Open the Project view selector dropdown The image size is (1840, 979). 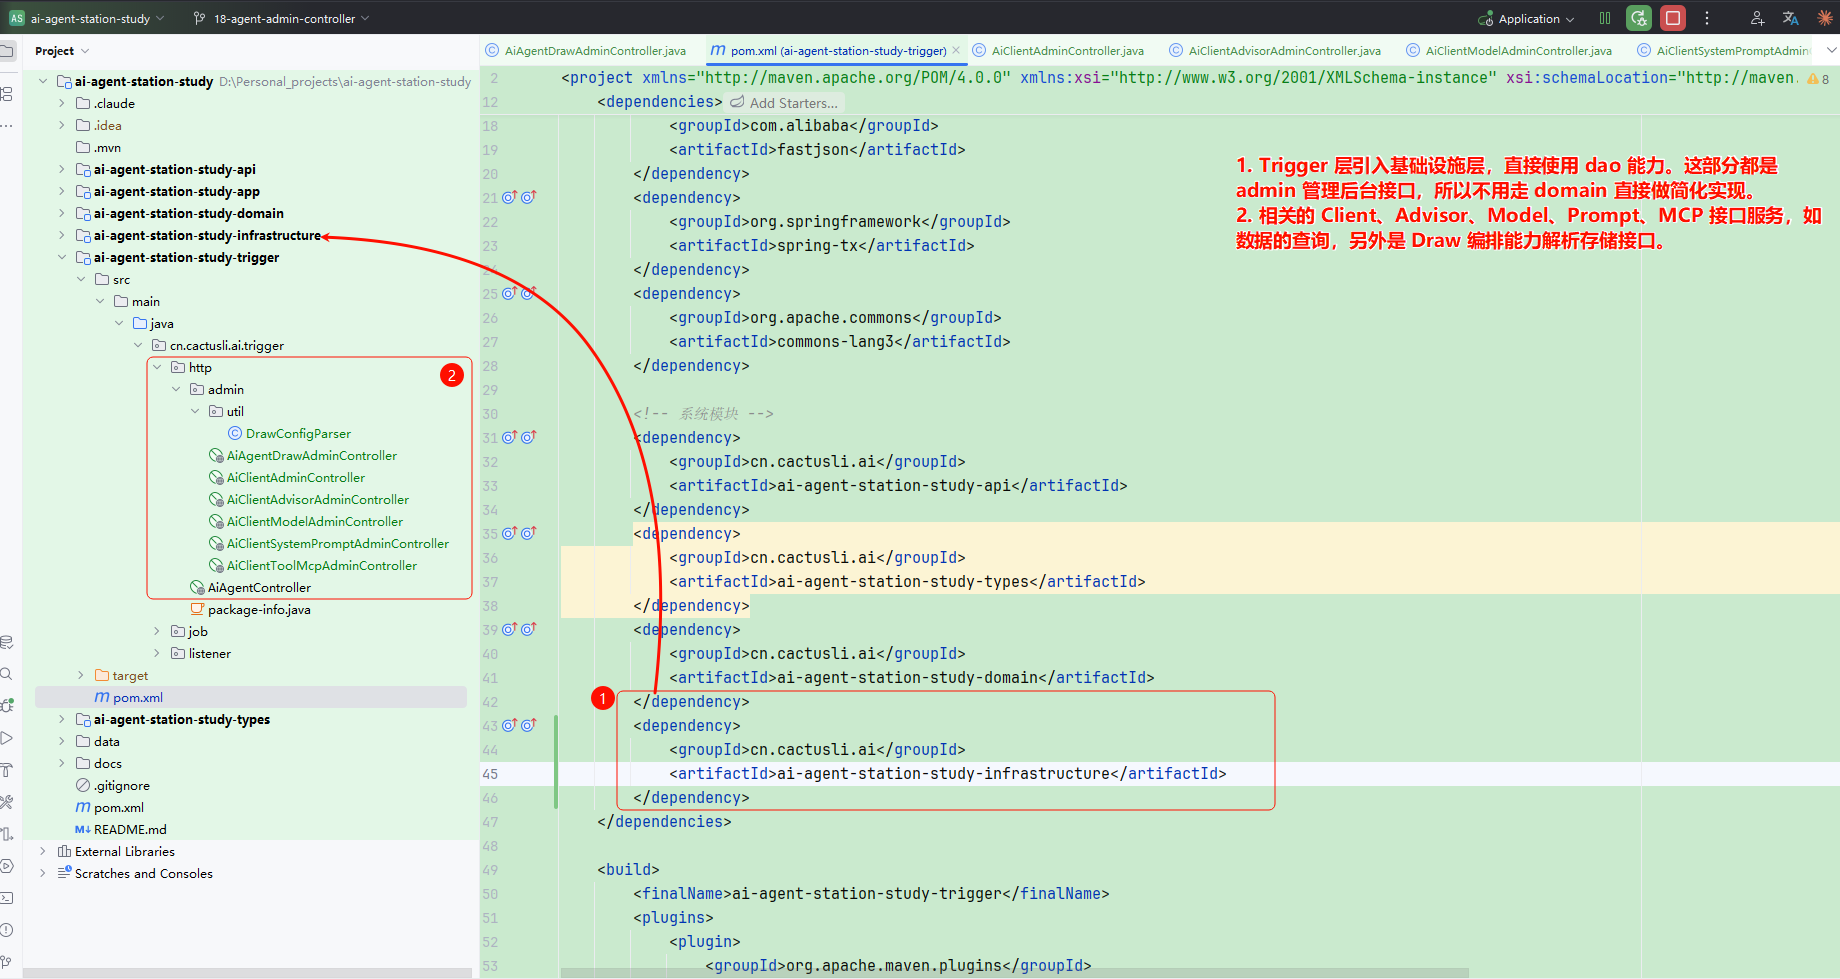click(x=62, y=51)
